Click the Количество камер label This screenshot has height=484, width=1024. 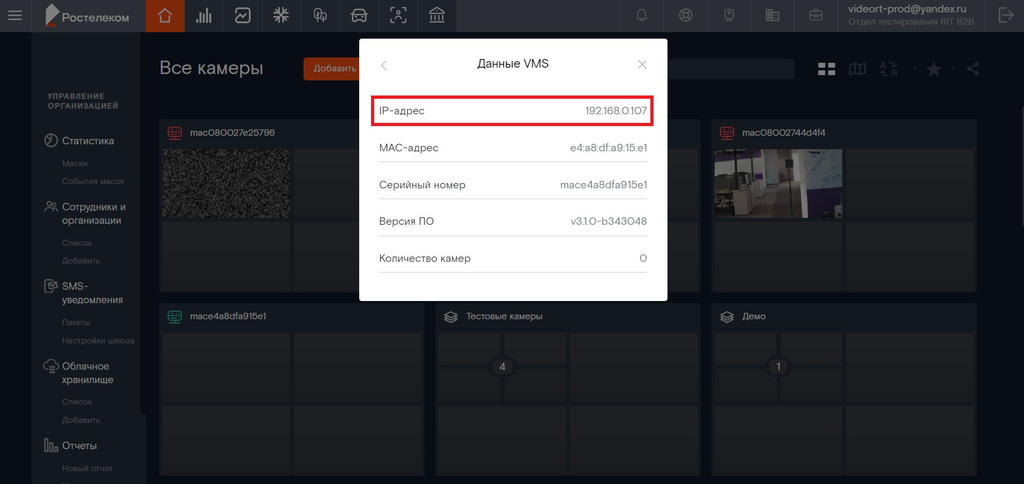(424, 259)
